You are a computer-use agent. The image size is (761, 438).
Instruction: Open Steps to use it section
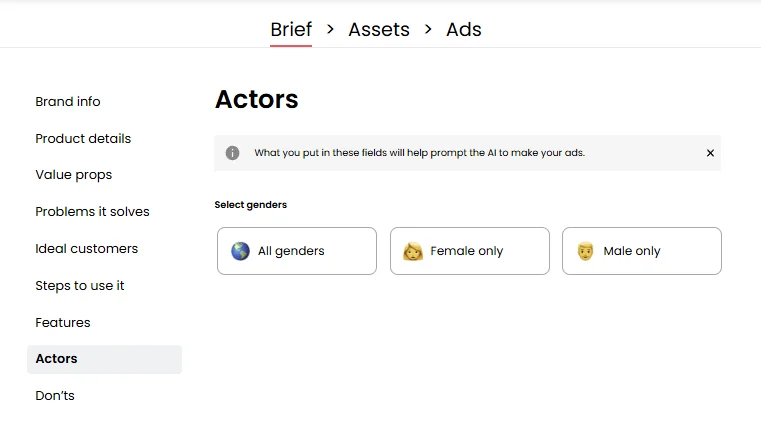click(80, 286)
